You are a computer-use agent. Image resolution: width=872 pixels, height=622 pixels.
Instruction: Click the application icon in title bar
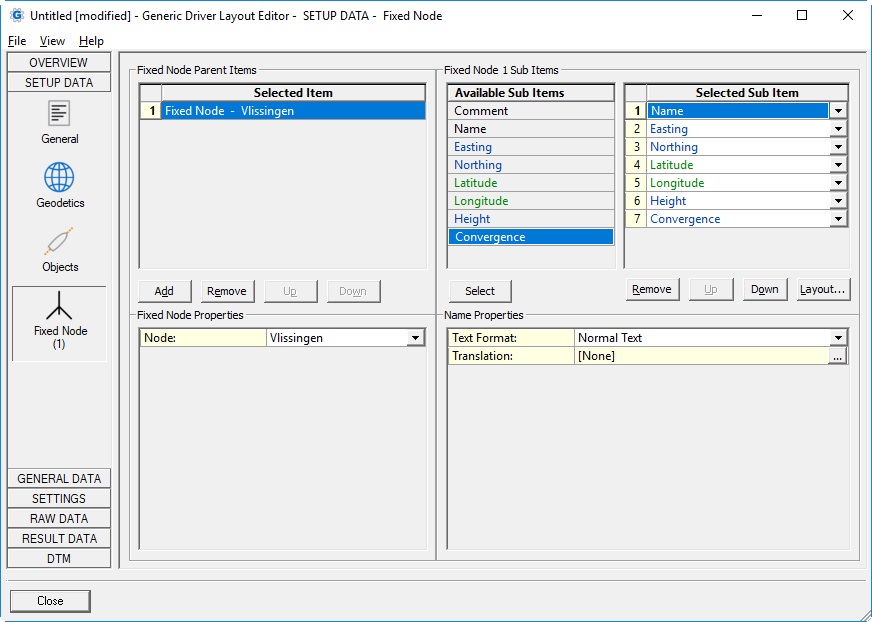pos(16,15)
